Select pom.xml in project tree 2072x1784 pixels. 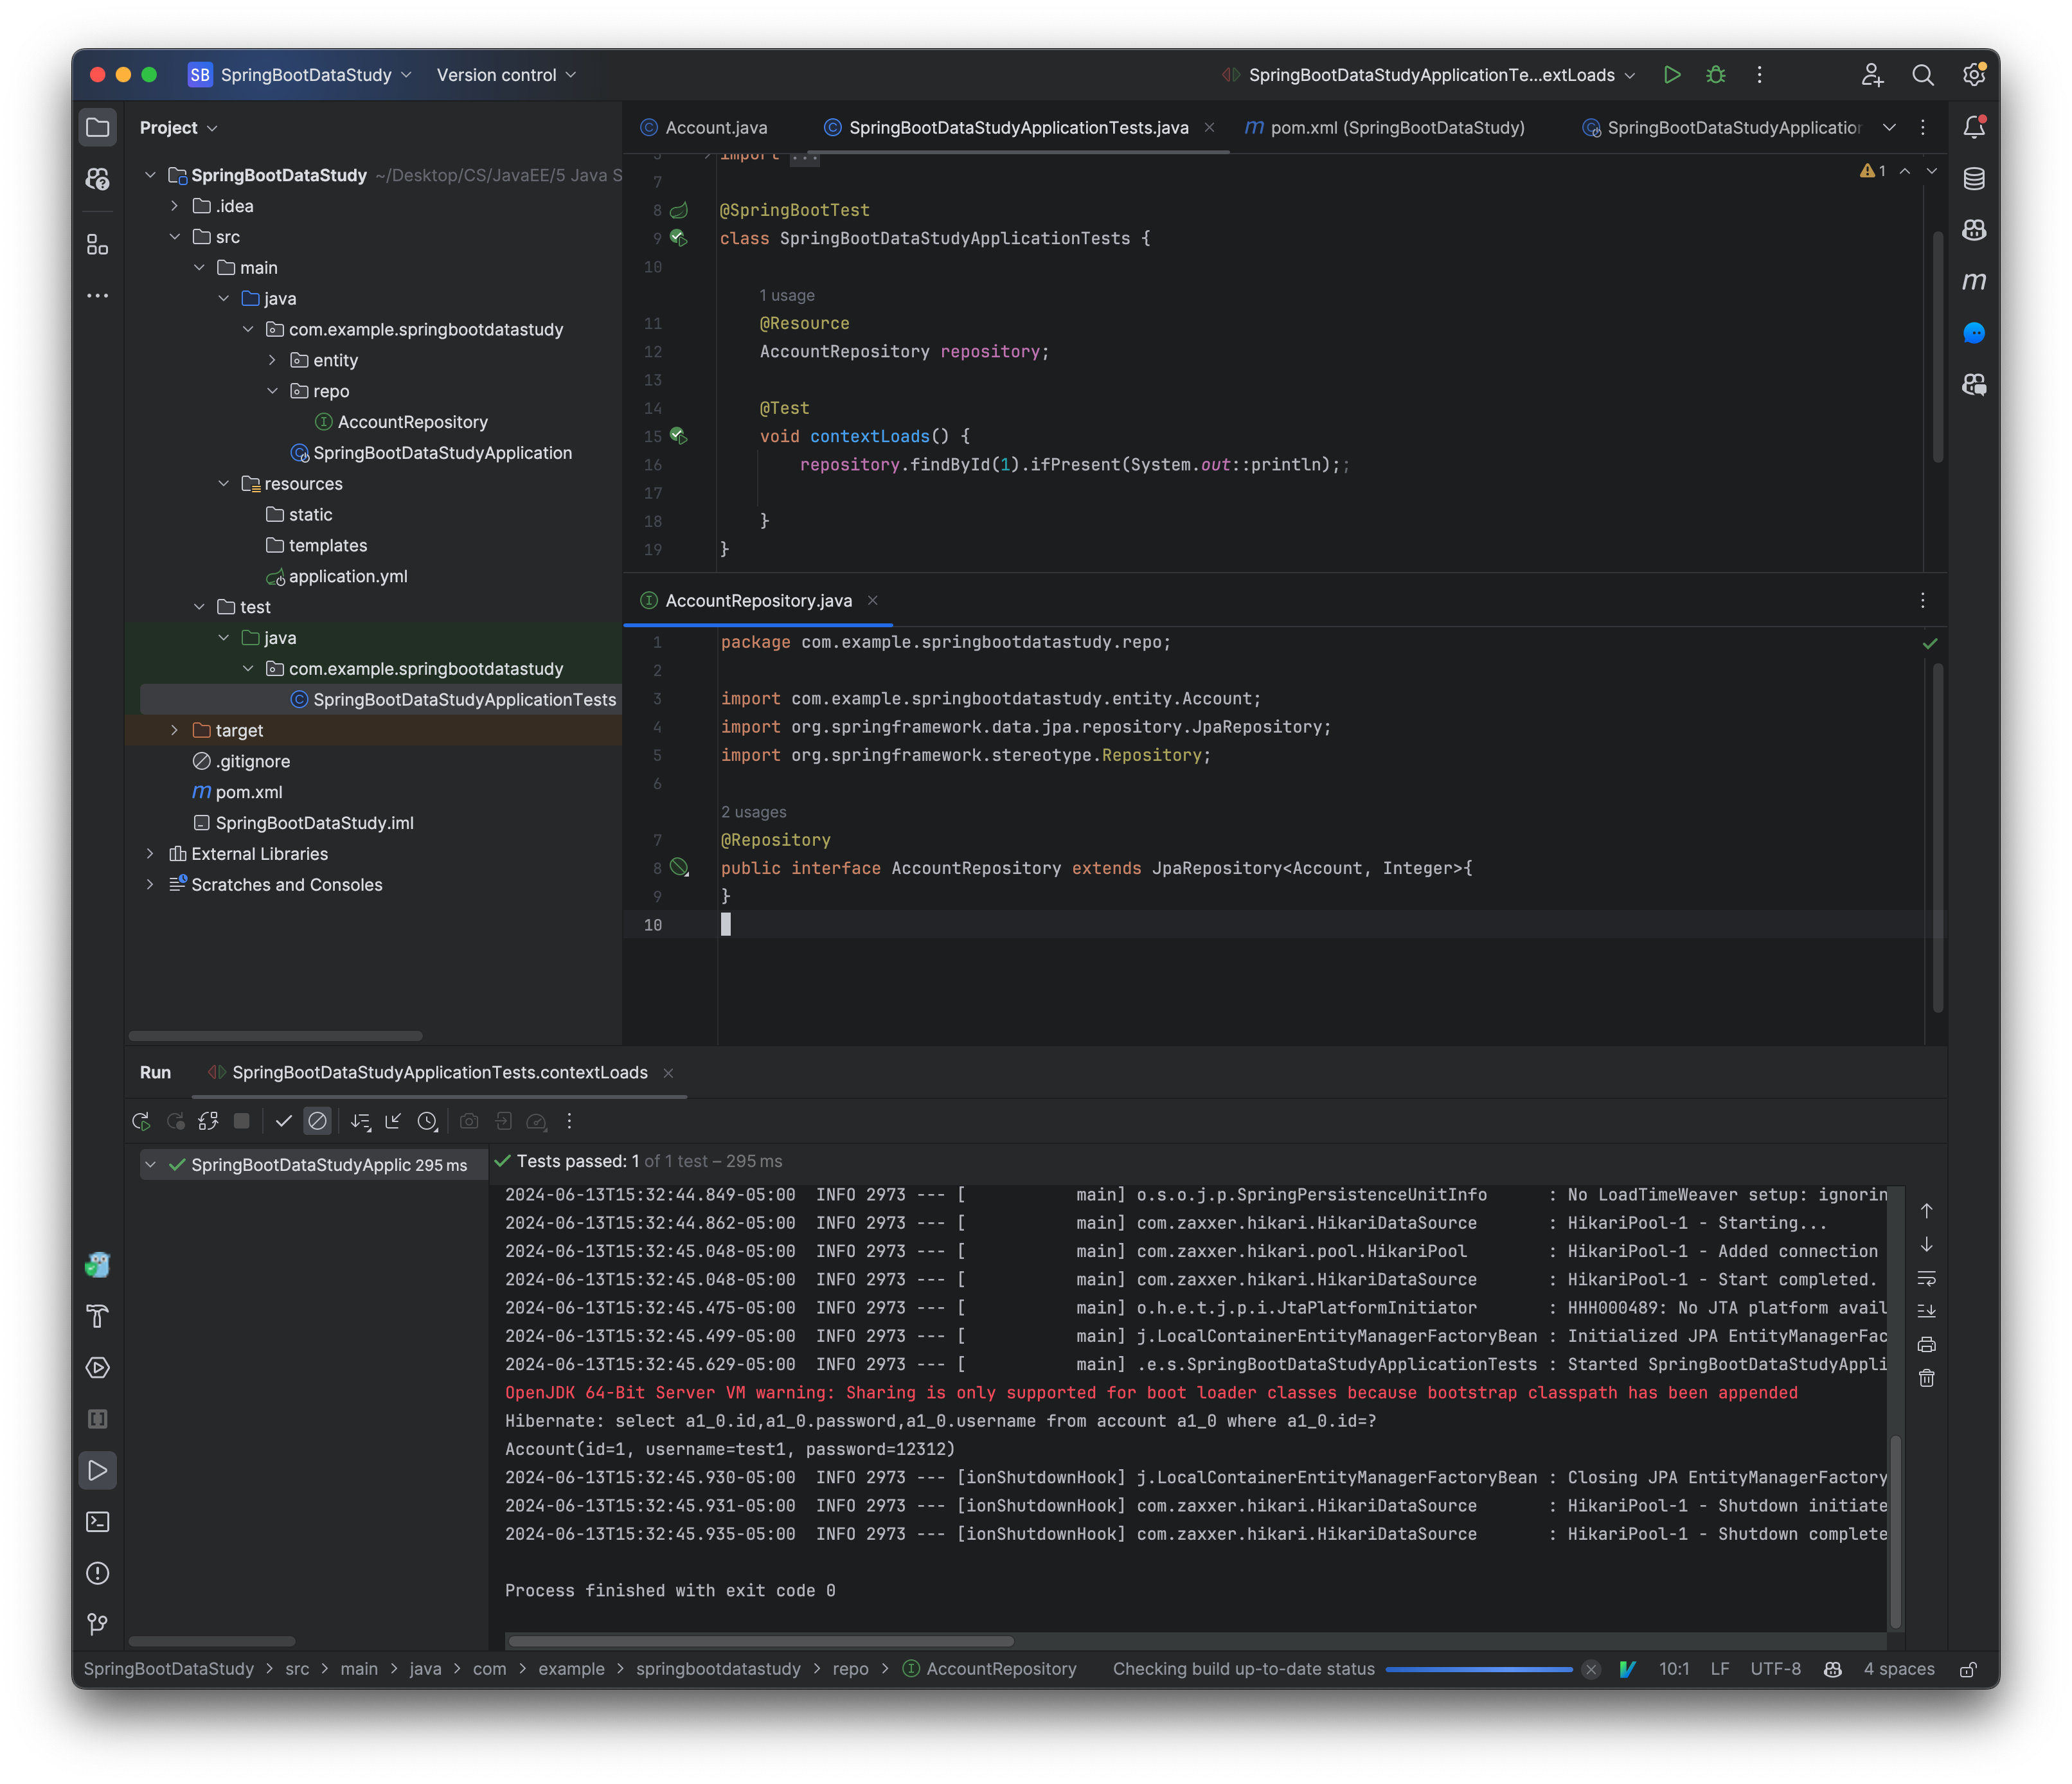pos(237,792)
